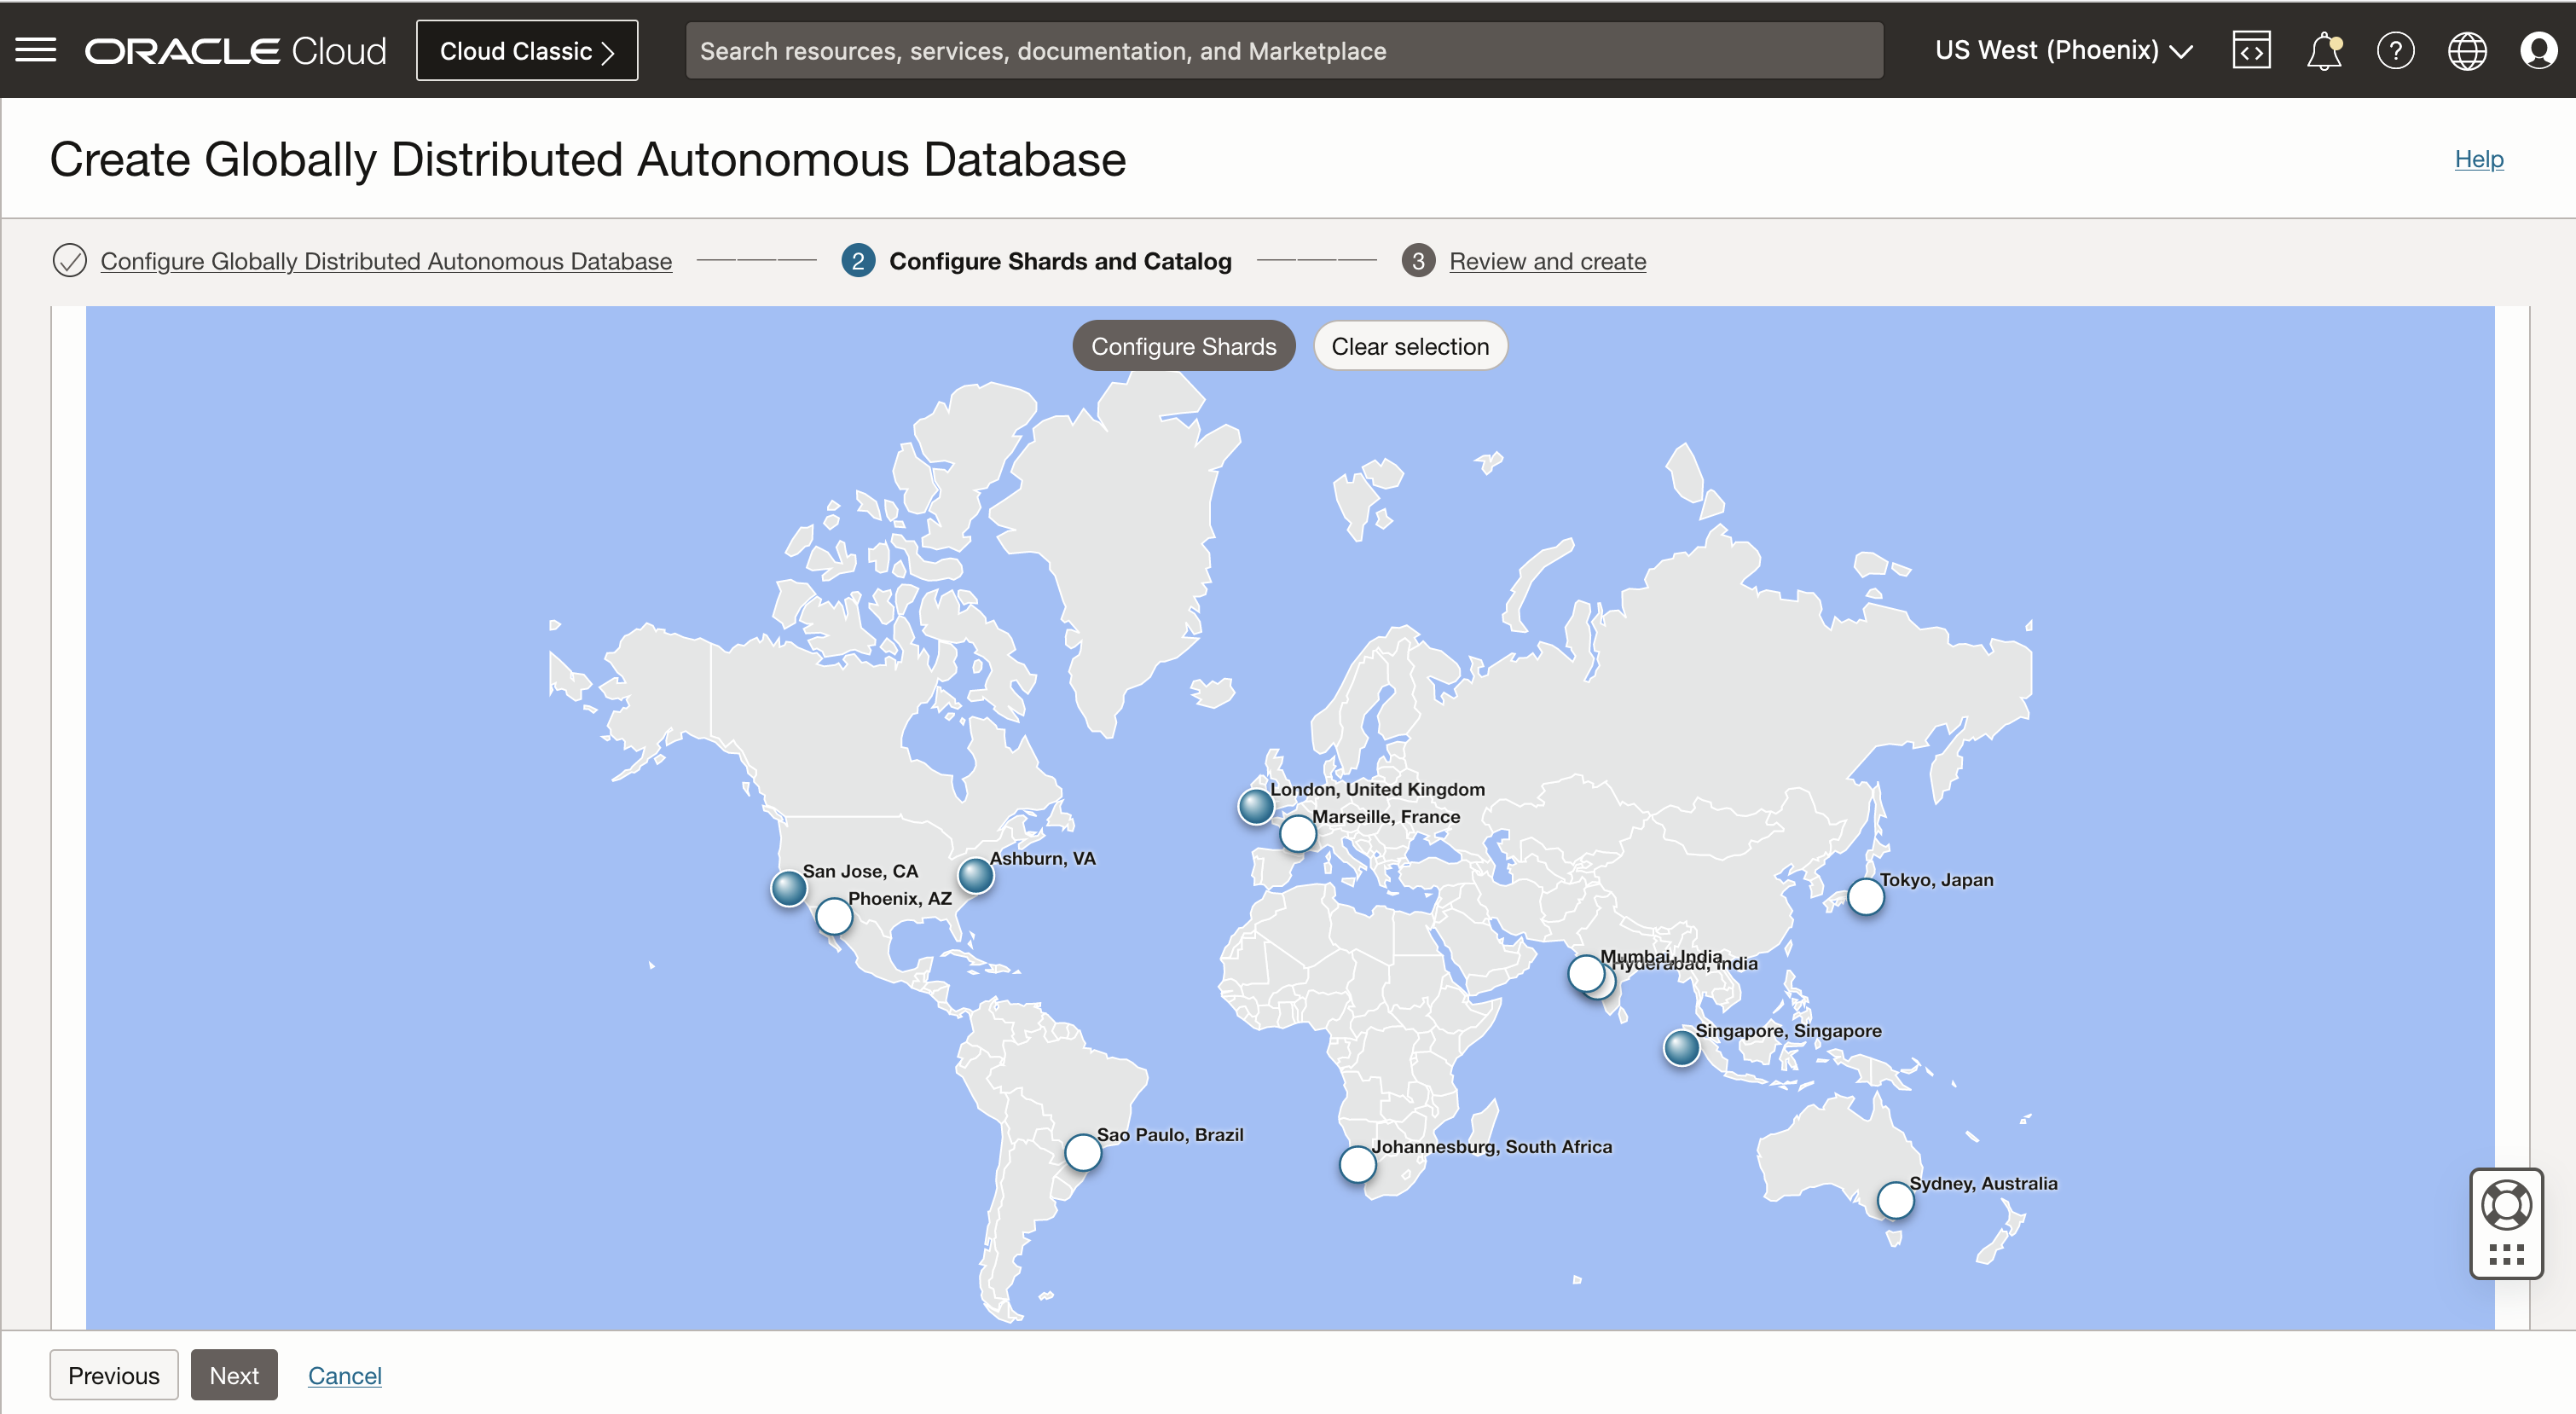2576x1414 pixels.
Task: Open the notifications bell
Action: click(x=2324, y=50)
